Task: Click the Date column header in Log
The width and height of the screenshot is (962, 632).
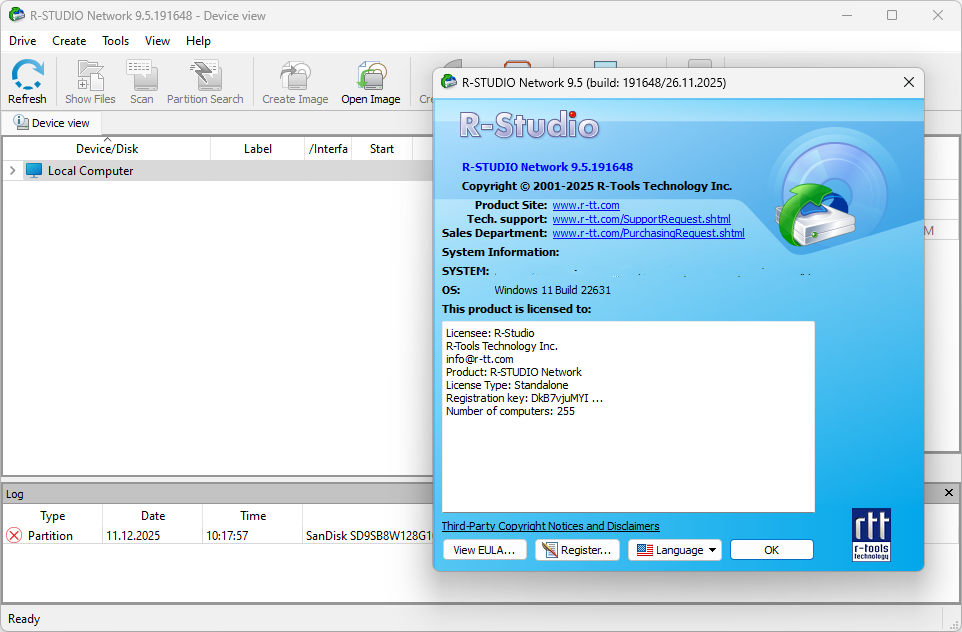Action: coord(153,516)
